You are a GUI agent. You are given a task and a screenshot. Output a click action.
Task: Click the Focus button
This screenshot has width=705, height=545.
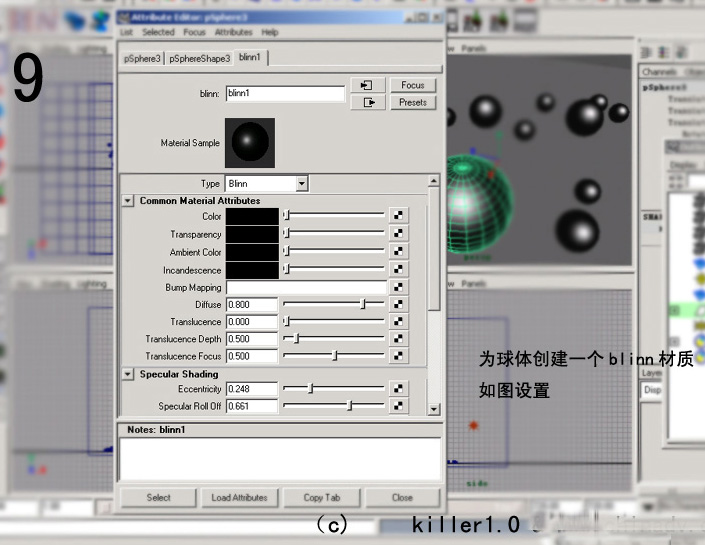coord(413,85)
